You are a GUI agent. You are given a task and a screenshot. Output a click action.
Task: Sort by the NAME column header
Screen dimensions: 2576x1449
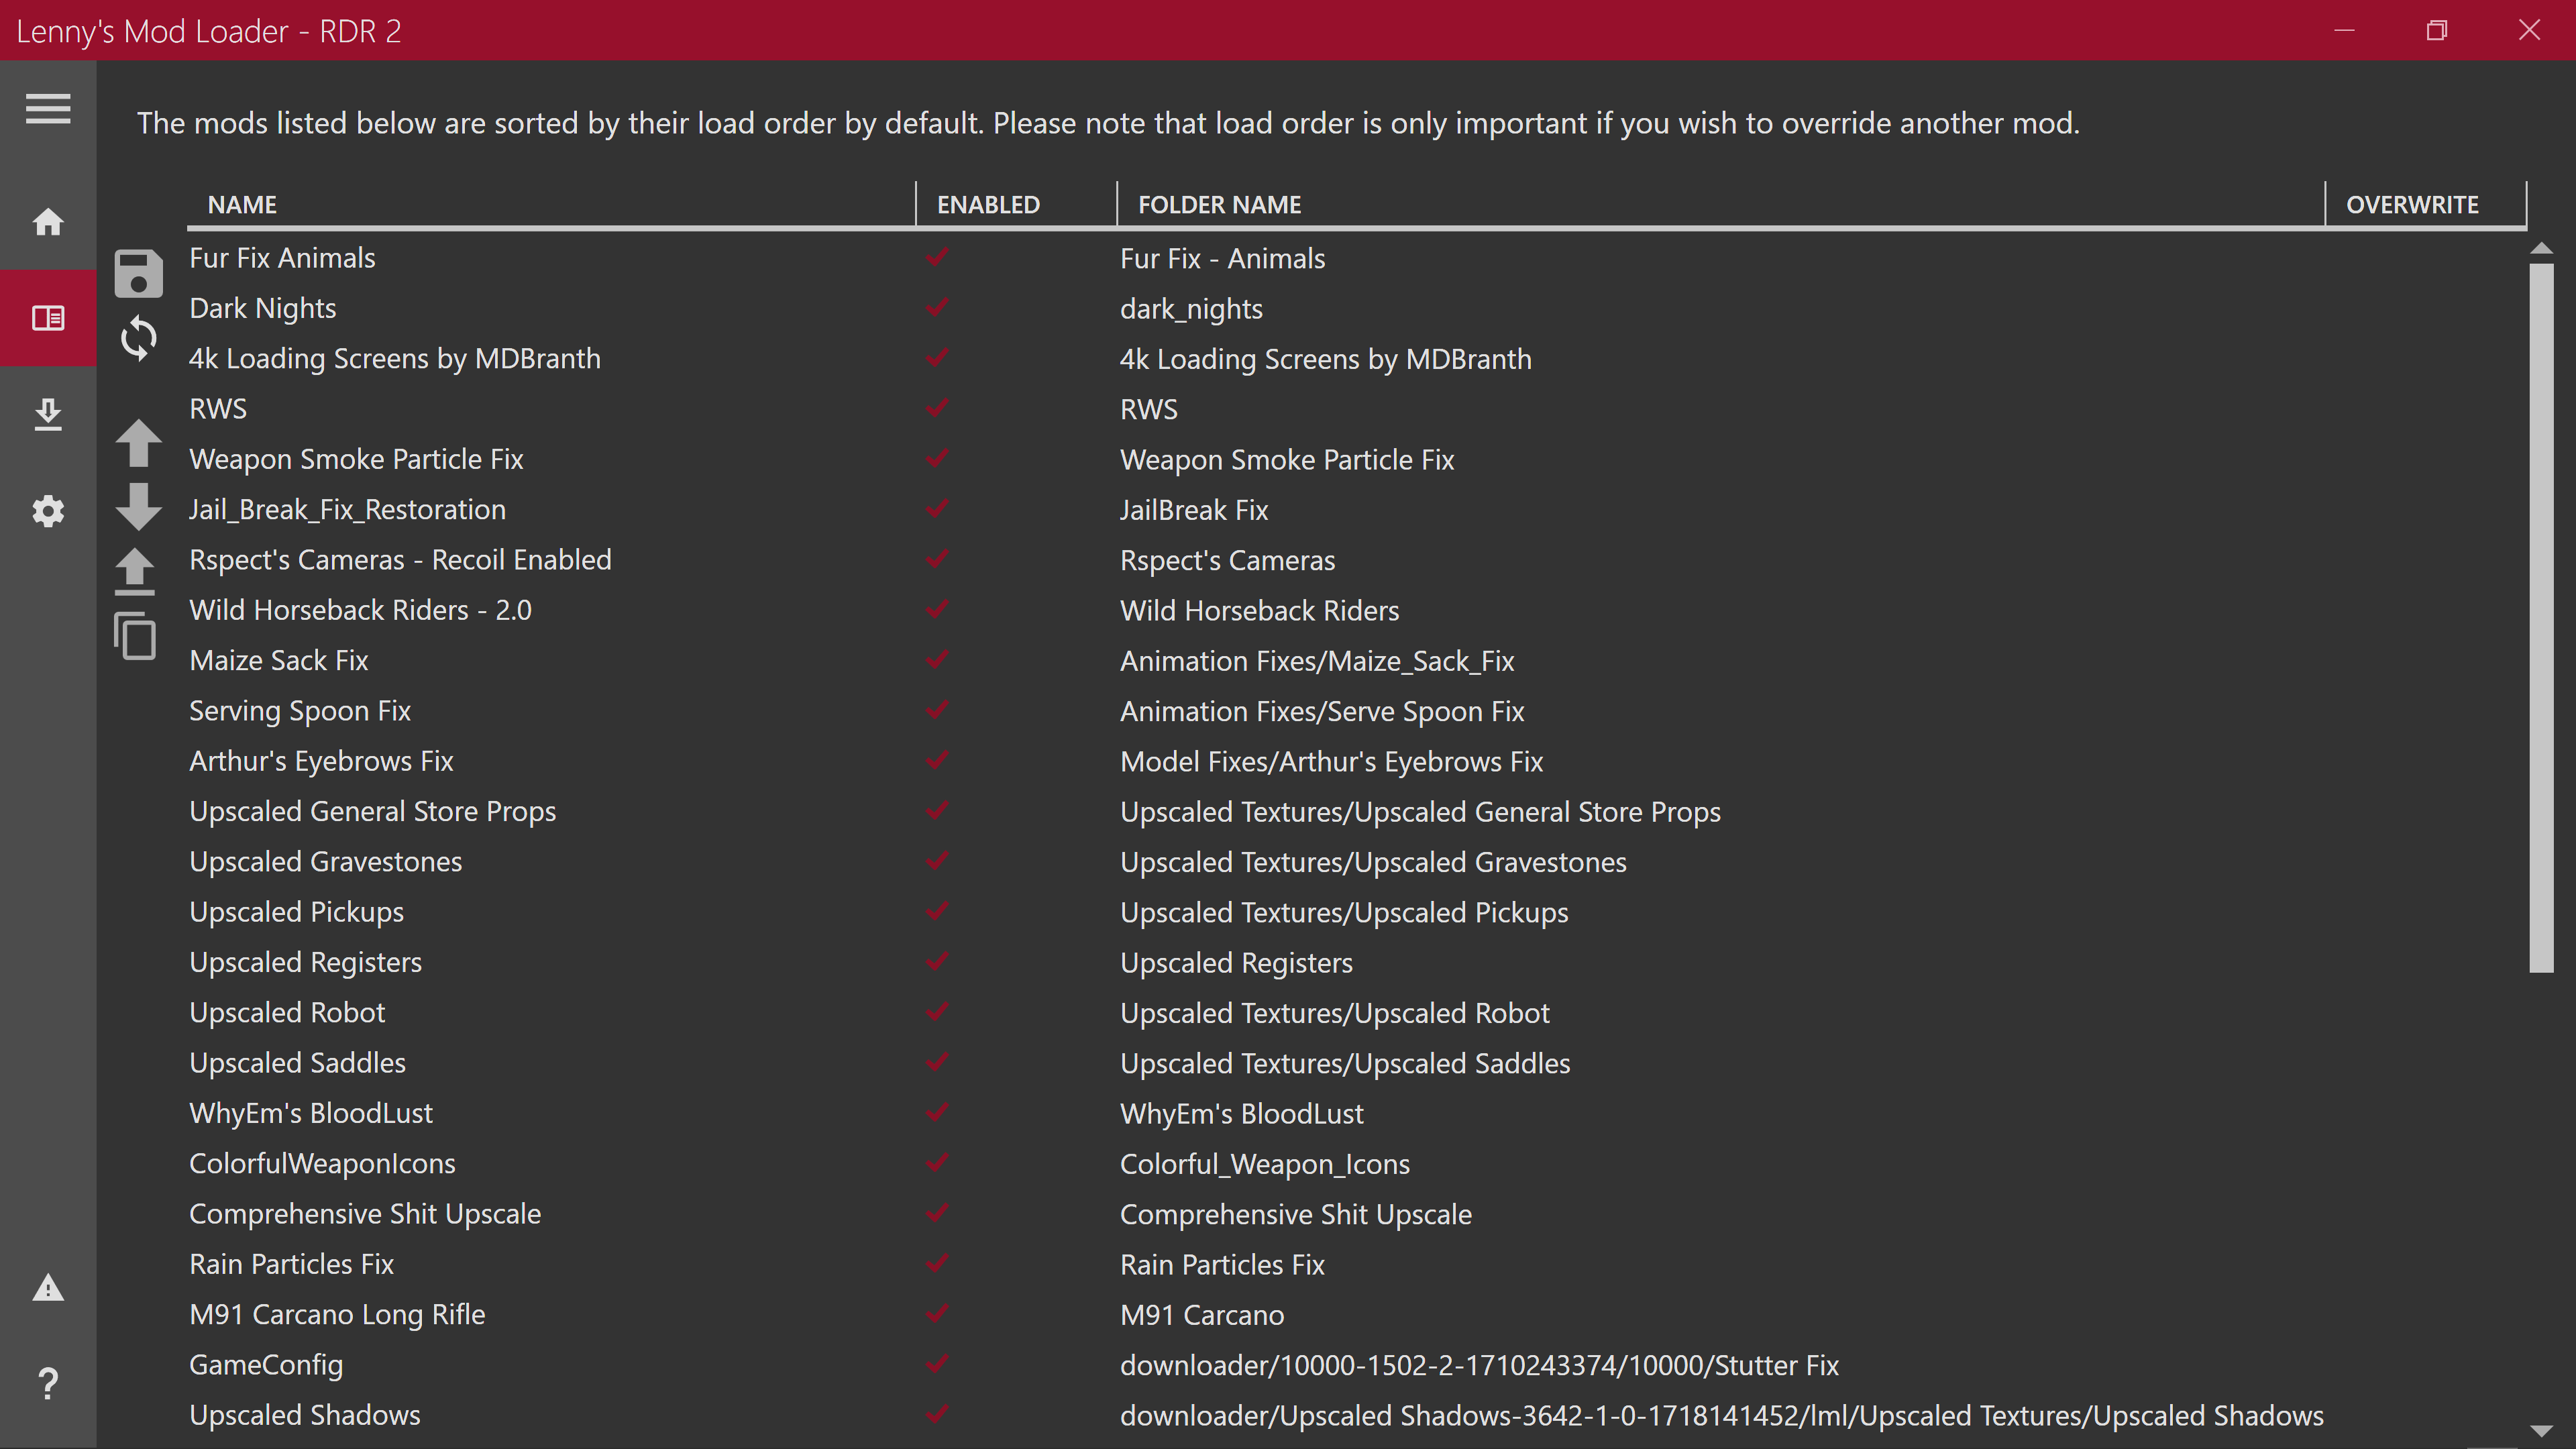[242, 204]
